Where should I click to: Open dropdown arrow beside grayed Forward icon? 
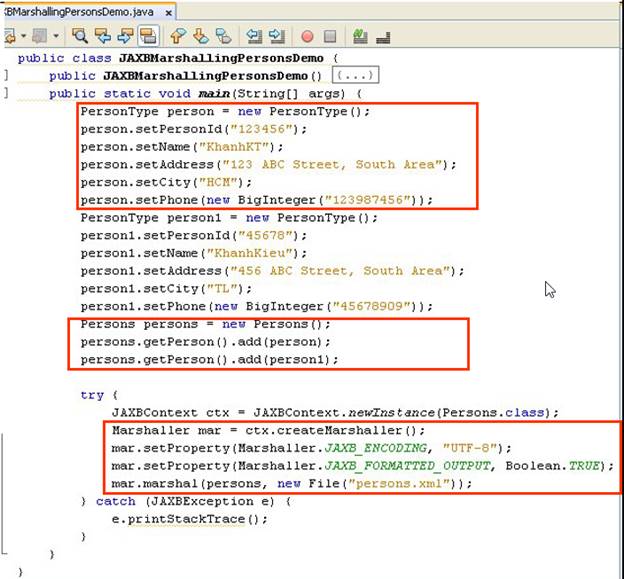[x=56, y=36]
